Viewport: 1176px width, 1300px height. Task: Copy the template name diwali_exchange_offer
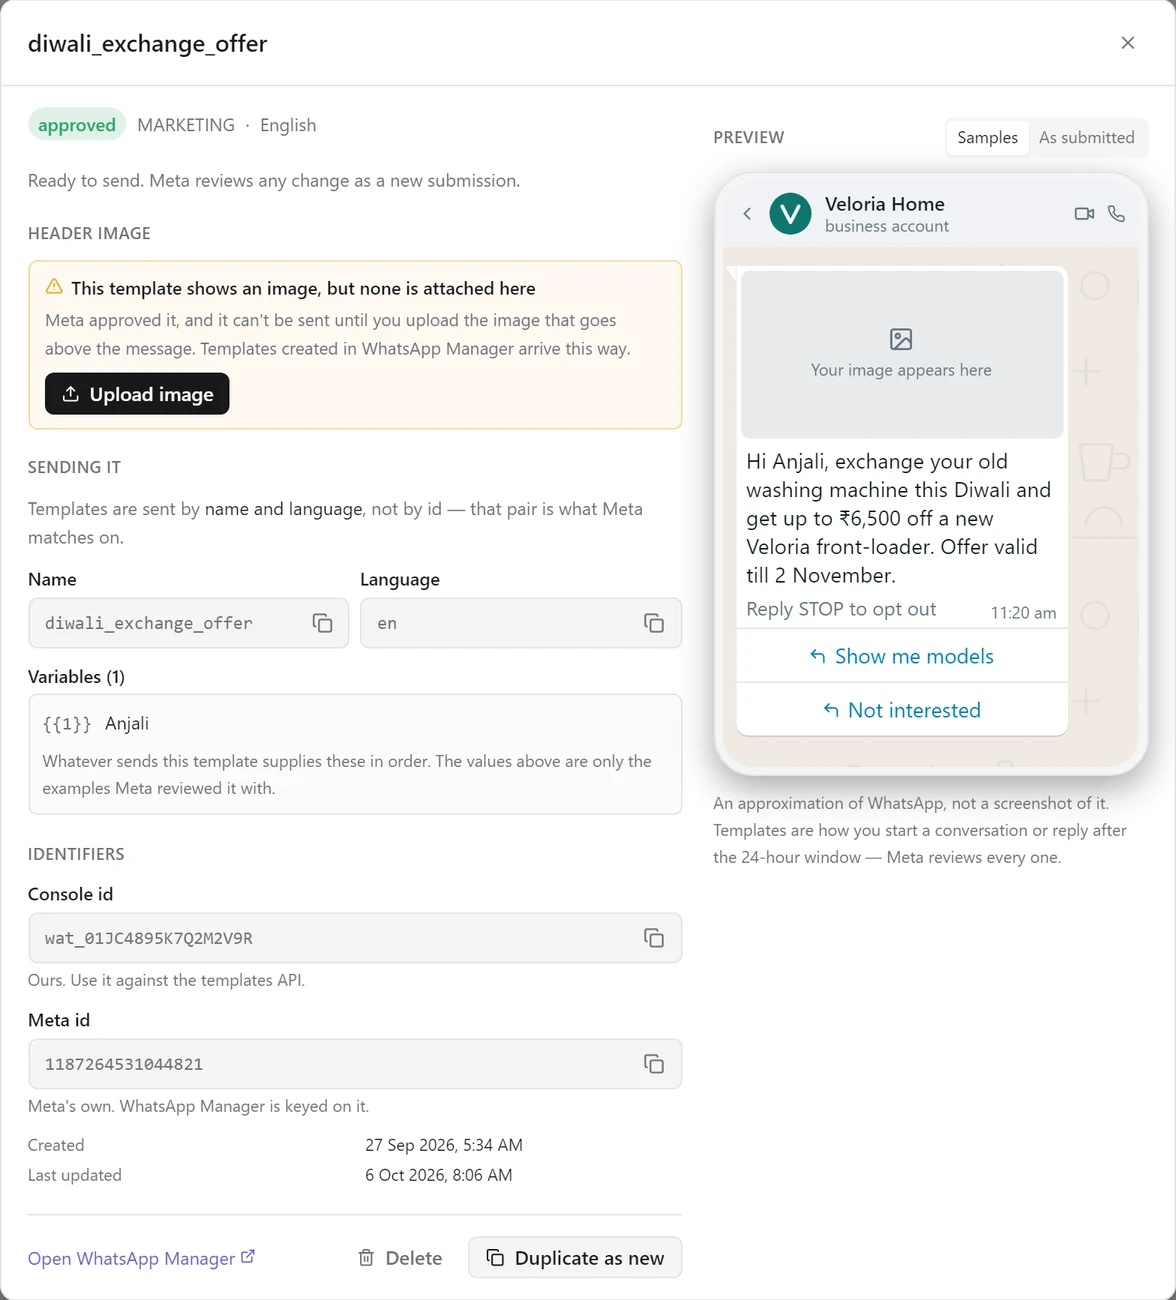click(x=322, y=623)
